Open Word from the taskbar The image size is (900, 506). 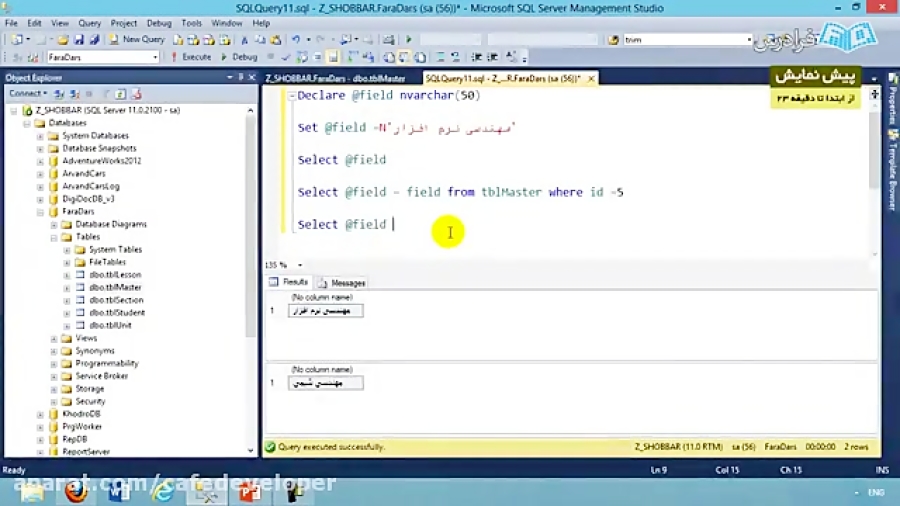119,492
